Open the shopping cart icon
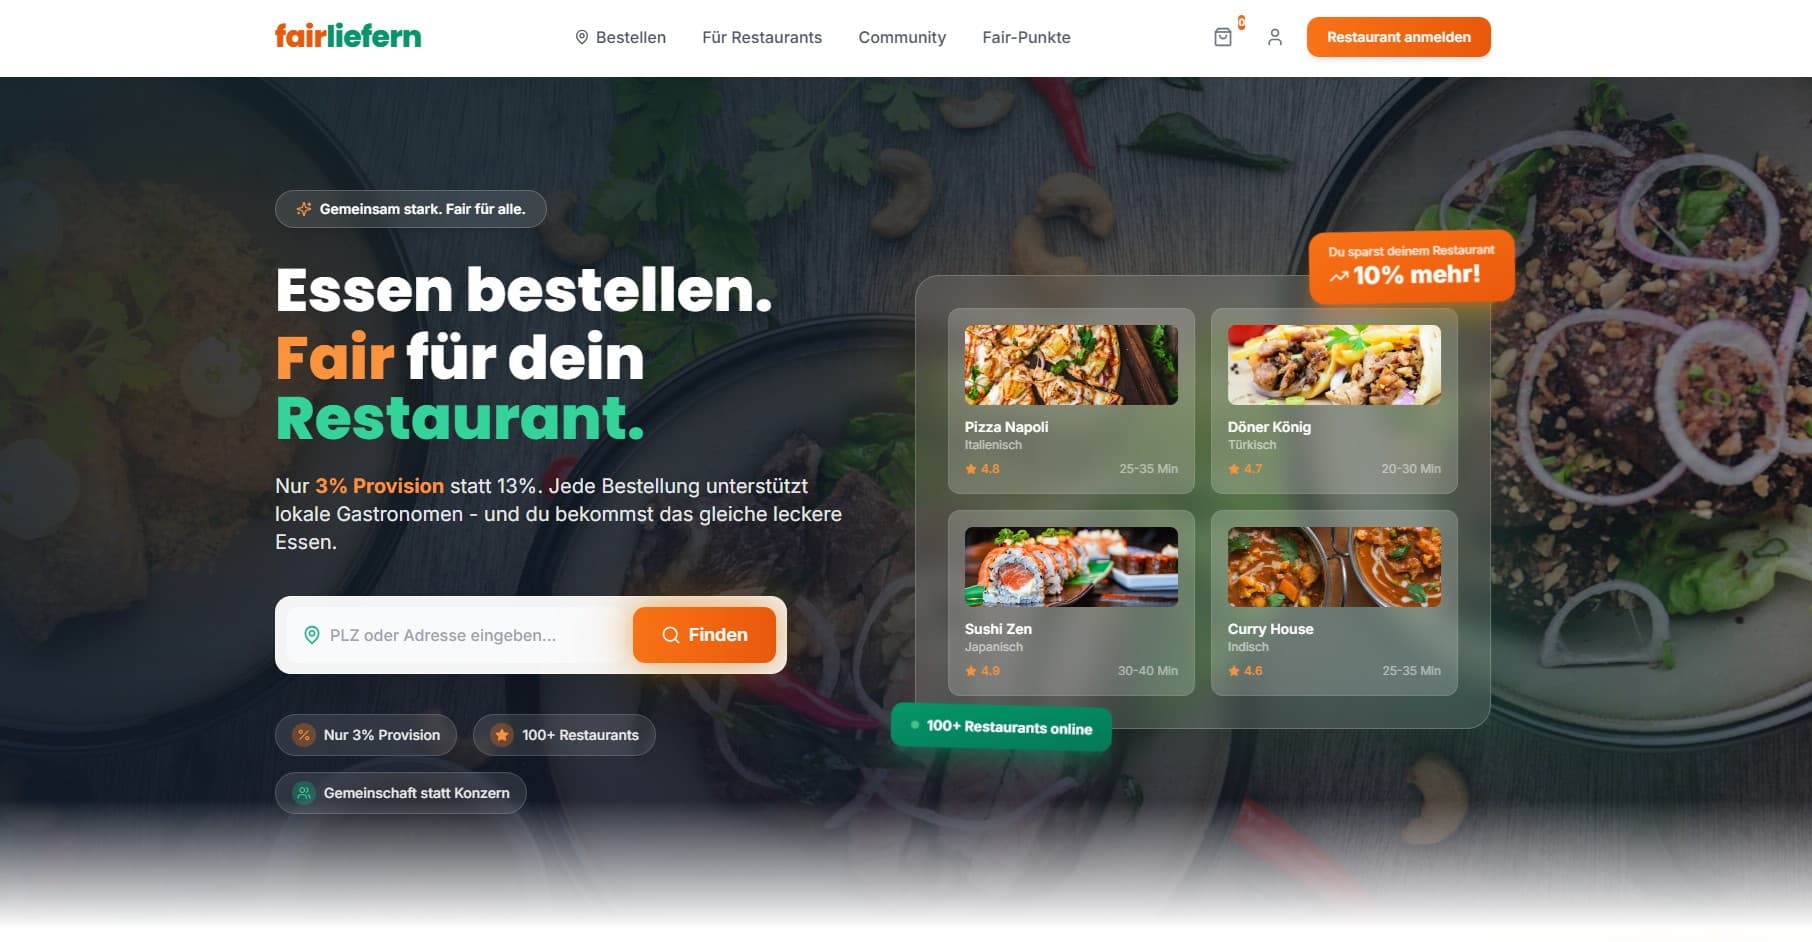Image resolution: width=1812 pixels, height=942 pixels. click(x=1222, y=37)
